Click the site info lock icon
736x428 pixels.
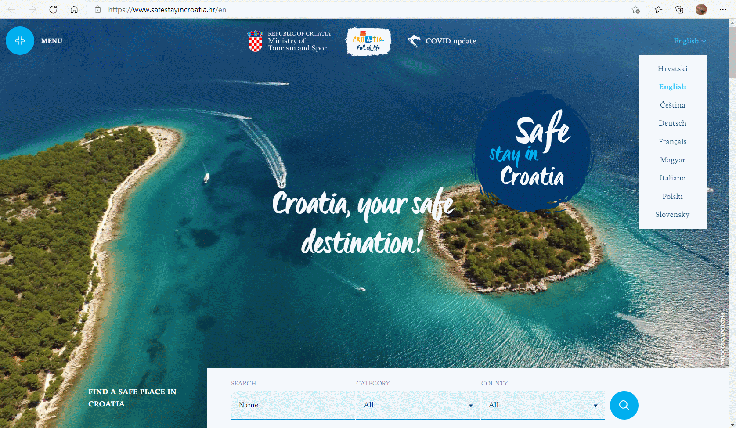click(x=98, y=9)
